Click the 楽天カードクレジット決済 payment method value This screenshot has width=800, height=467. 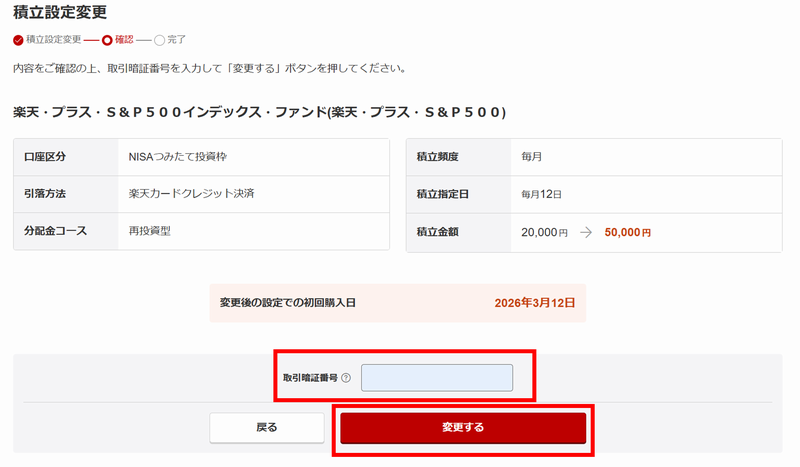point(192,194)
